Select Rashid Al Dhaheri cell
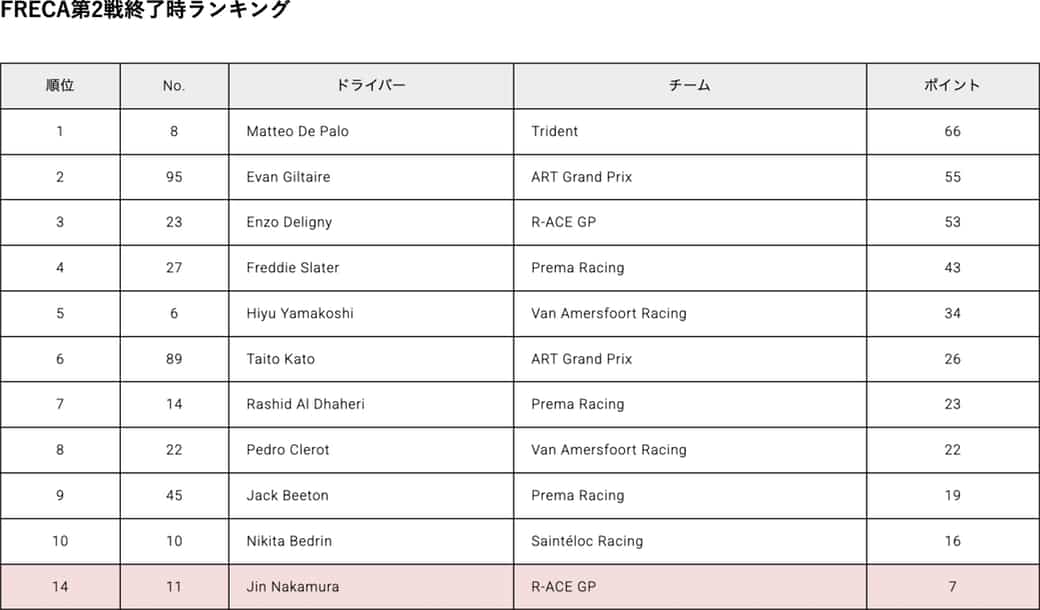 371,404
